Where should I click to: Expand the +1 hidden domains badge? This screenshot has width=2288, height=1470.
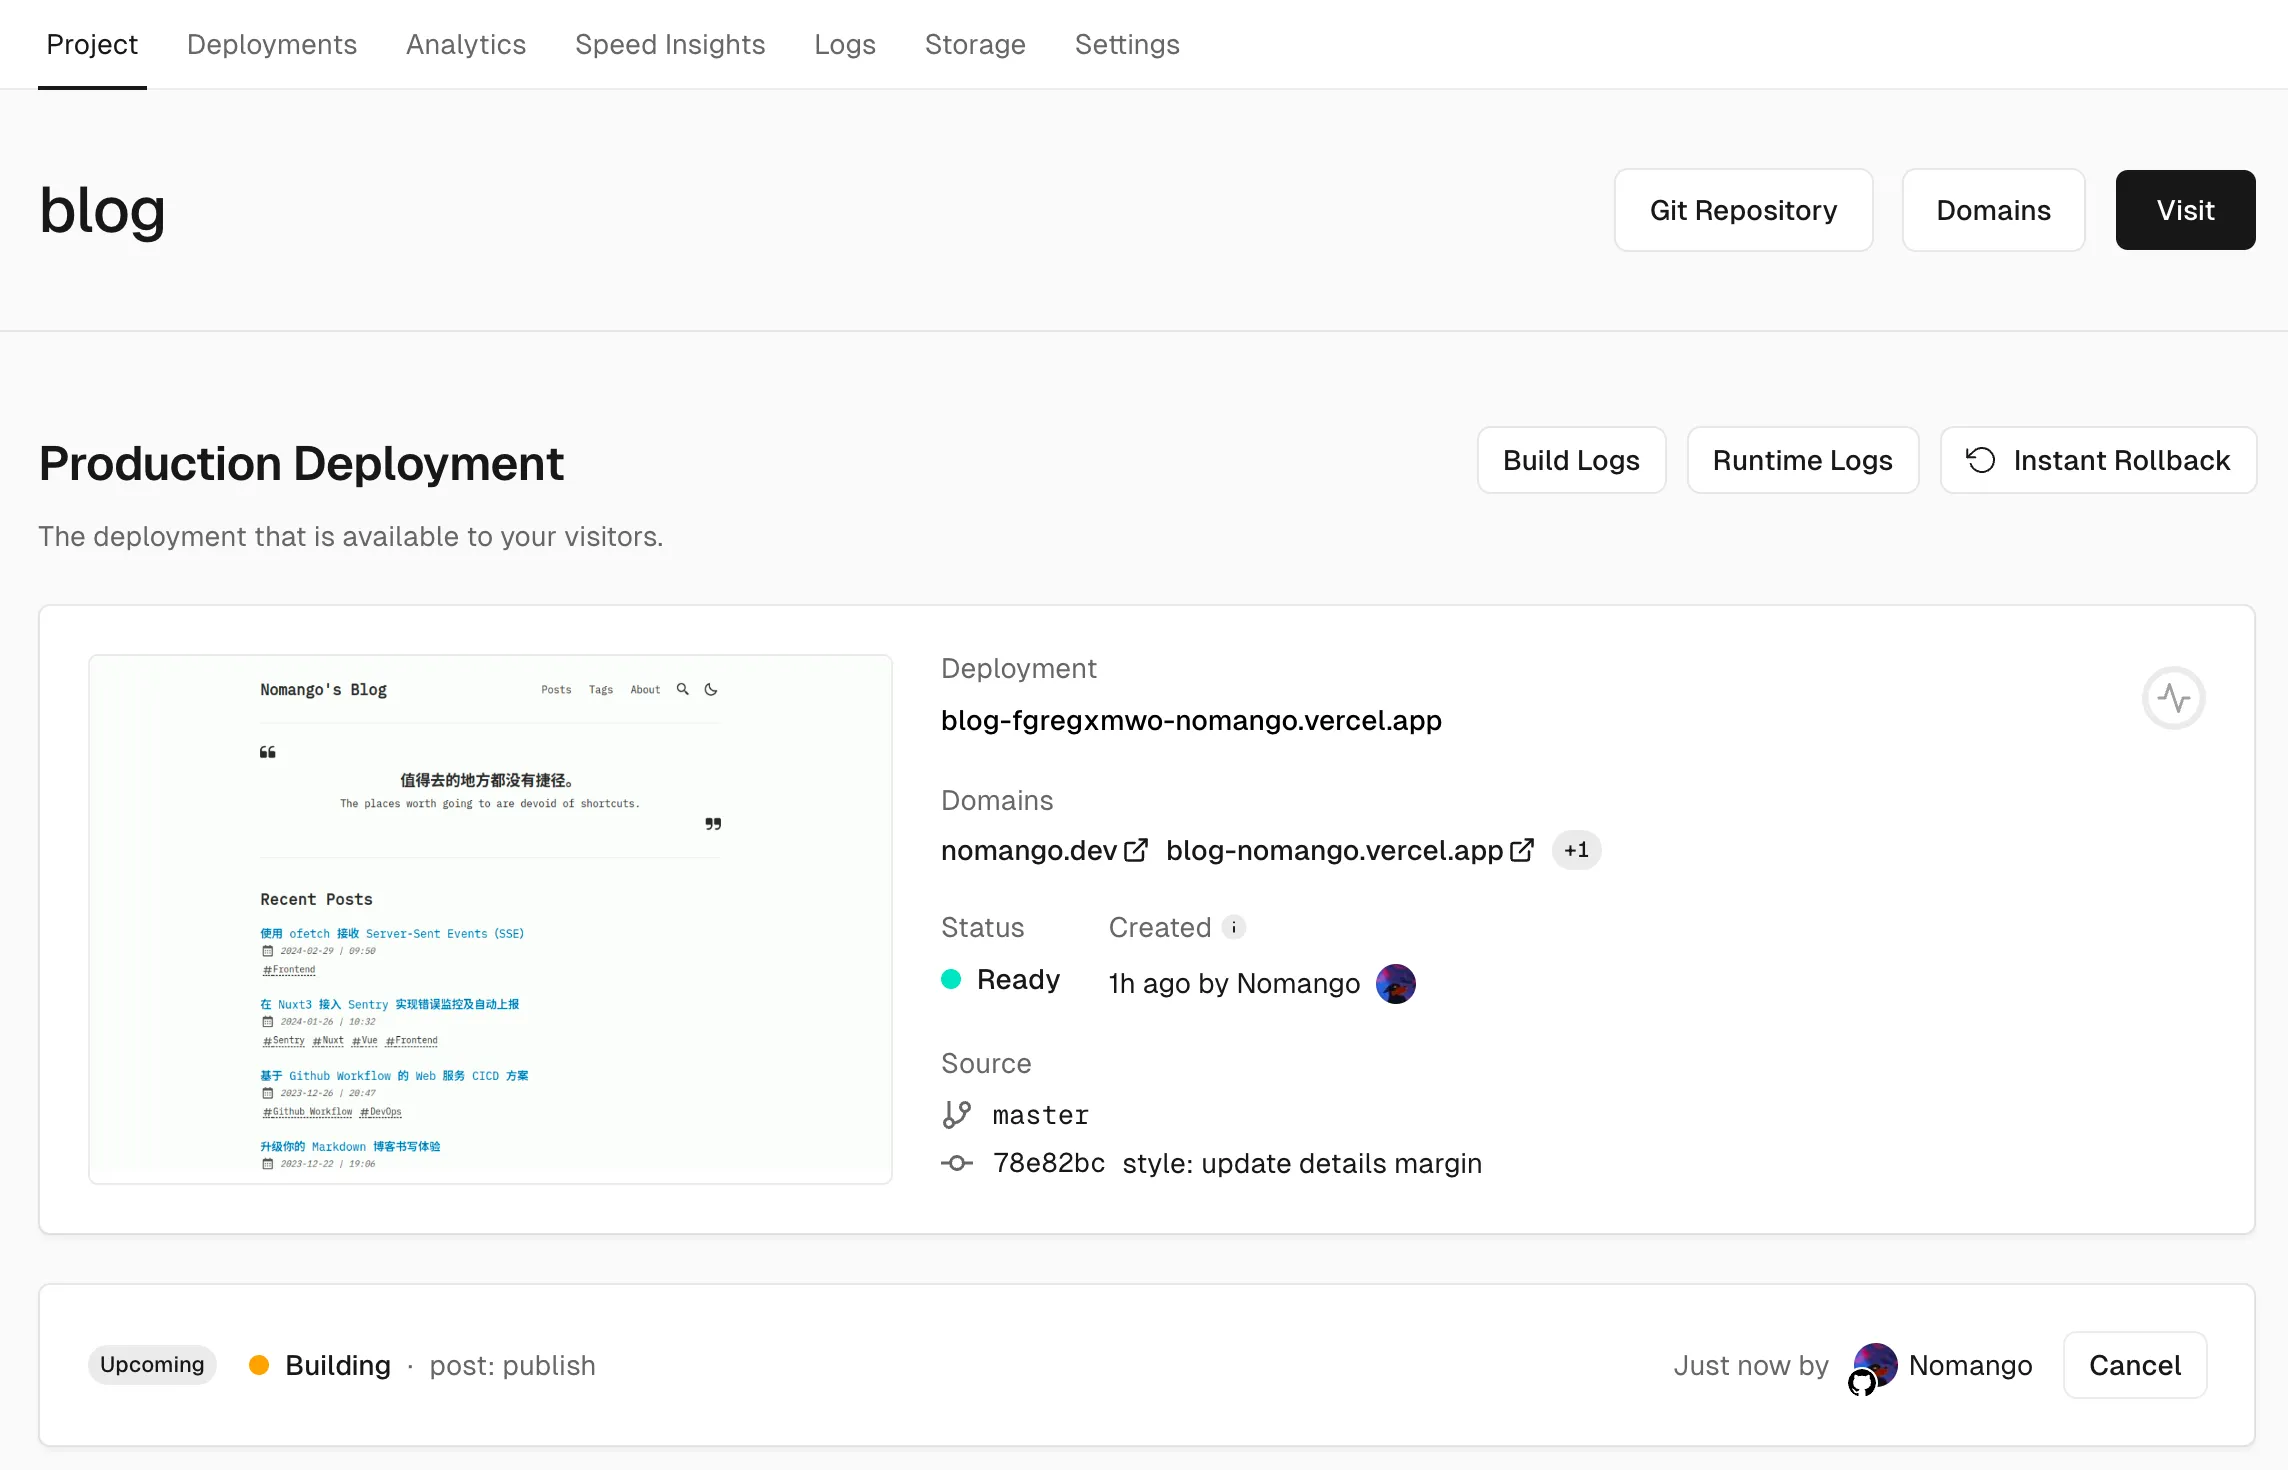[x=1576, y=850]
